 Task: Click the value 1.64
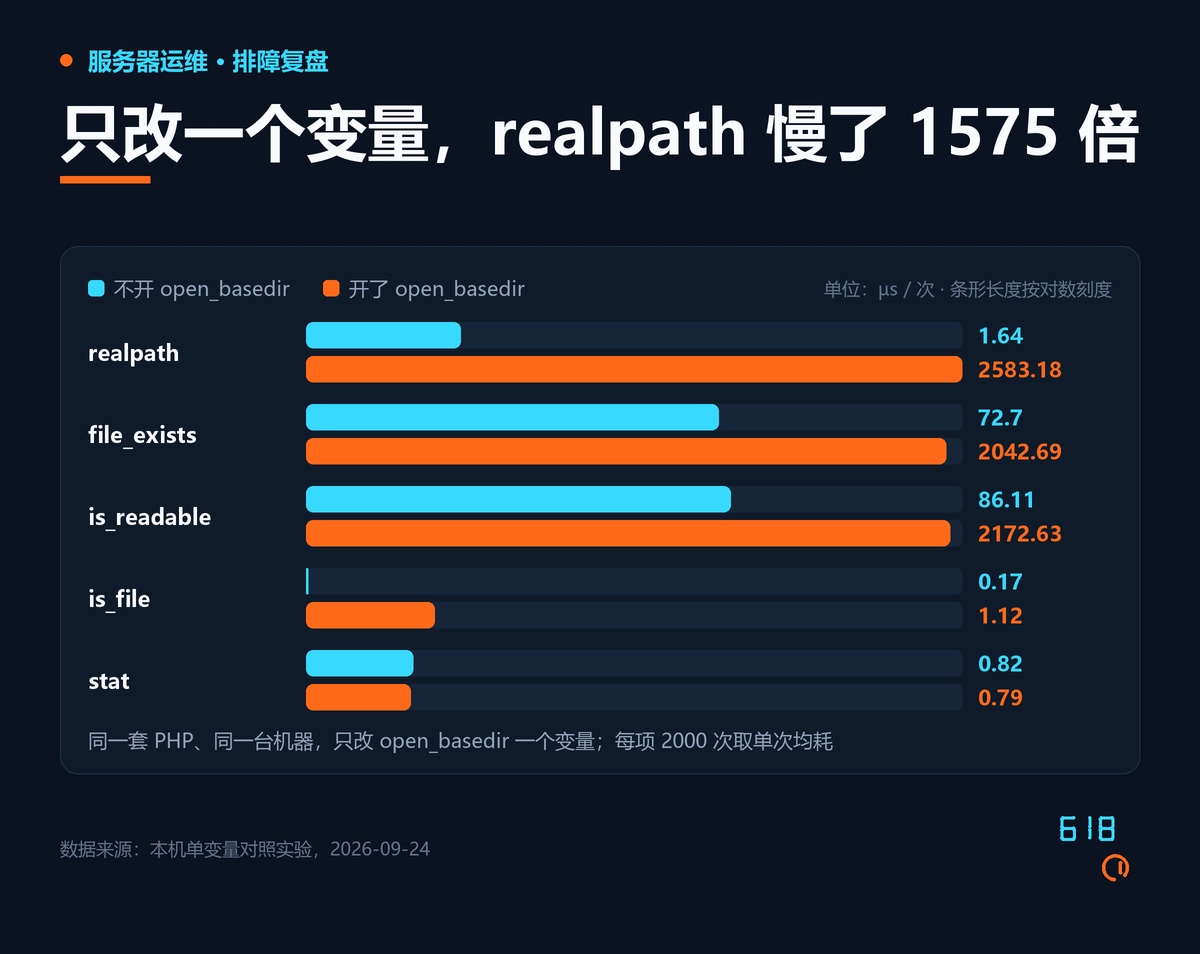1000,336
